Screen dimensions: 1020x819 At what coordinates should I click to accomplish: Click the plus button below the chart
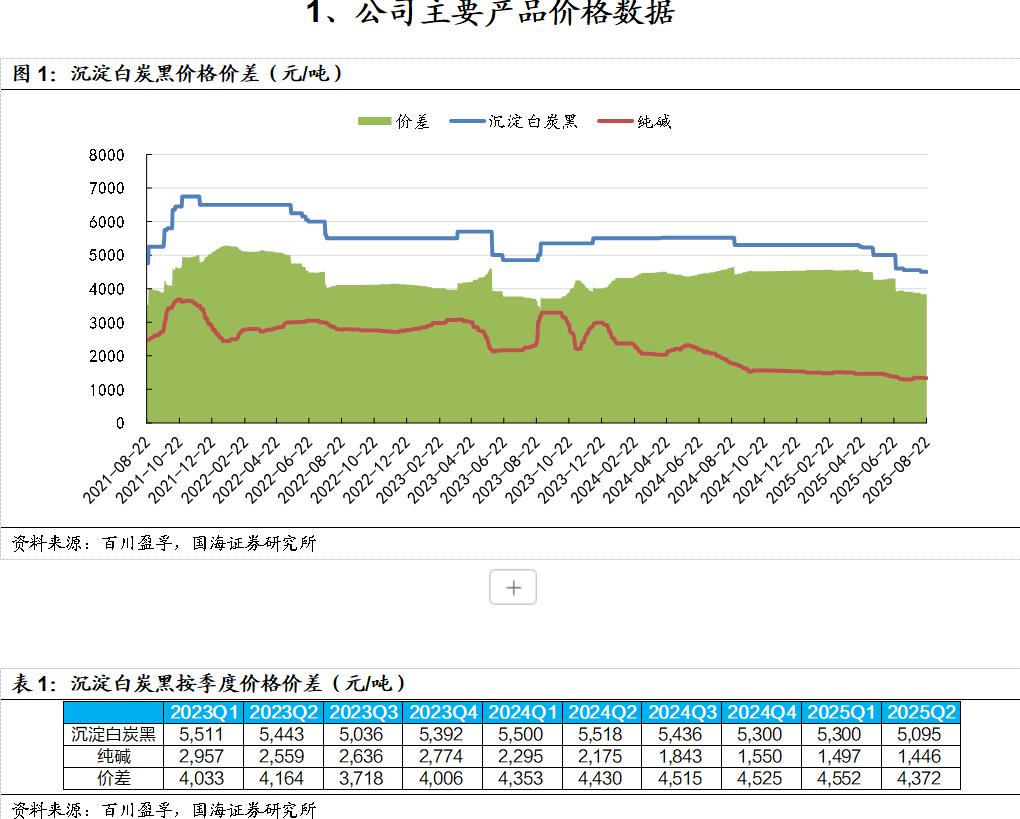click(x=513, y=587)
